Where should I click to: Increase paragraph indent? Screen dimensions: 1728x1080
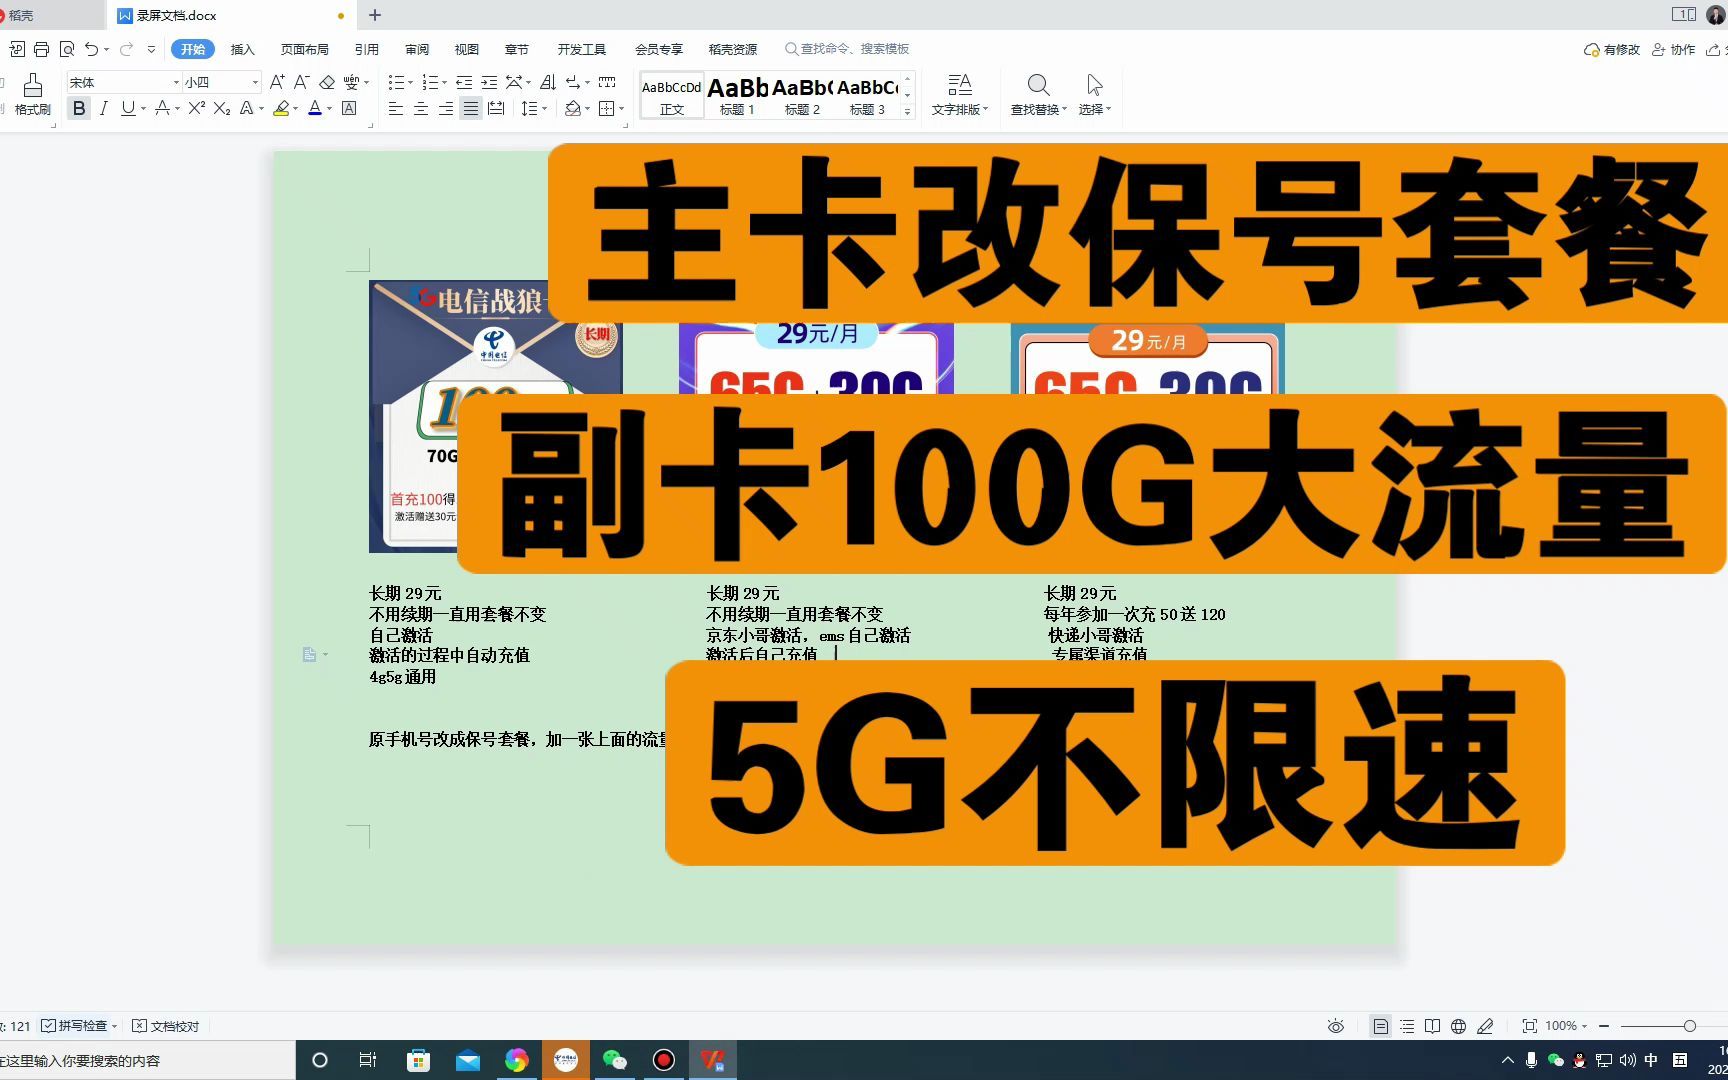pos(489,82)
